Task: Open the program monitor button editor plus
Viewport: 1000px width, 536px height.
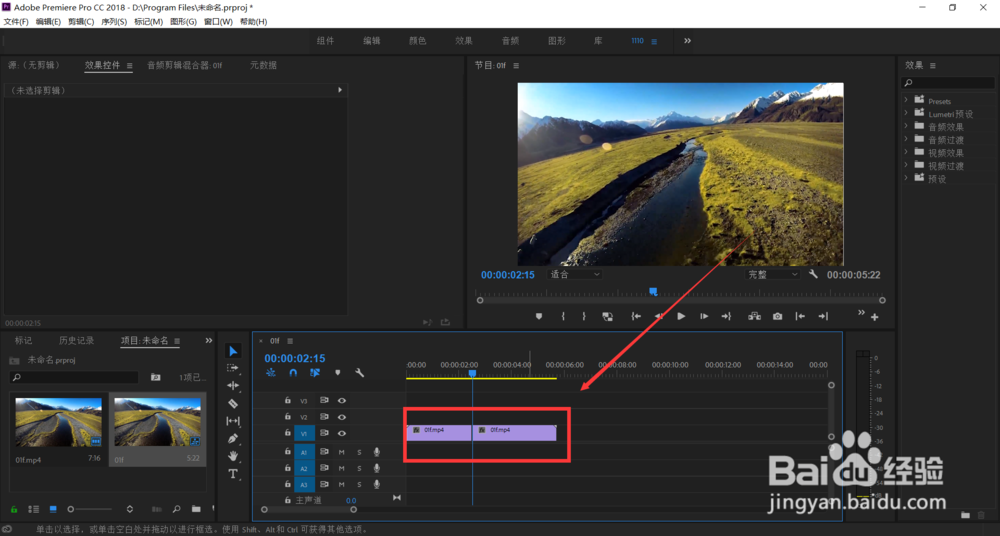Action: pos(874,317)
